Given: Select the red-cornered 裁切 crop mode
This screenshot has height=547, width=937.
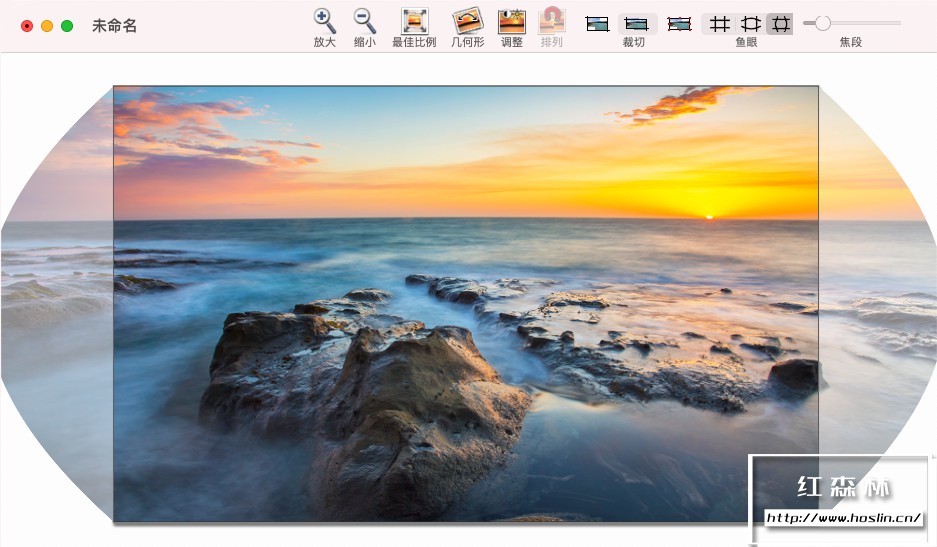Looking at the screenshot, I should pos(679,24).
